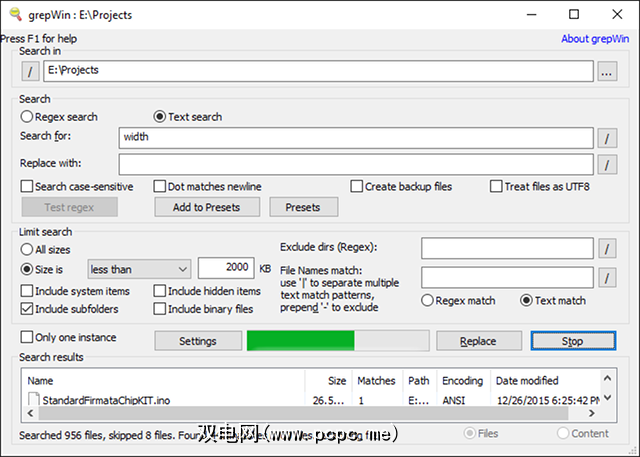Click the Search in path field

point(318,71)
